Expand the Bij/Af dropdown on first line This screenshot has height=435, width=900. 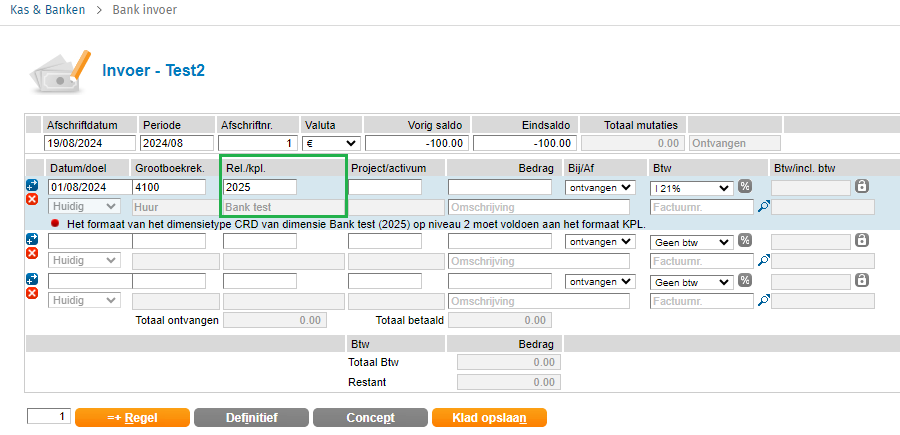pyautogui.click(x=600, y=187)
